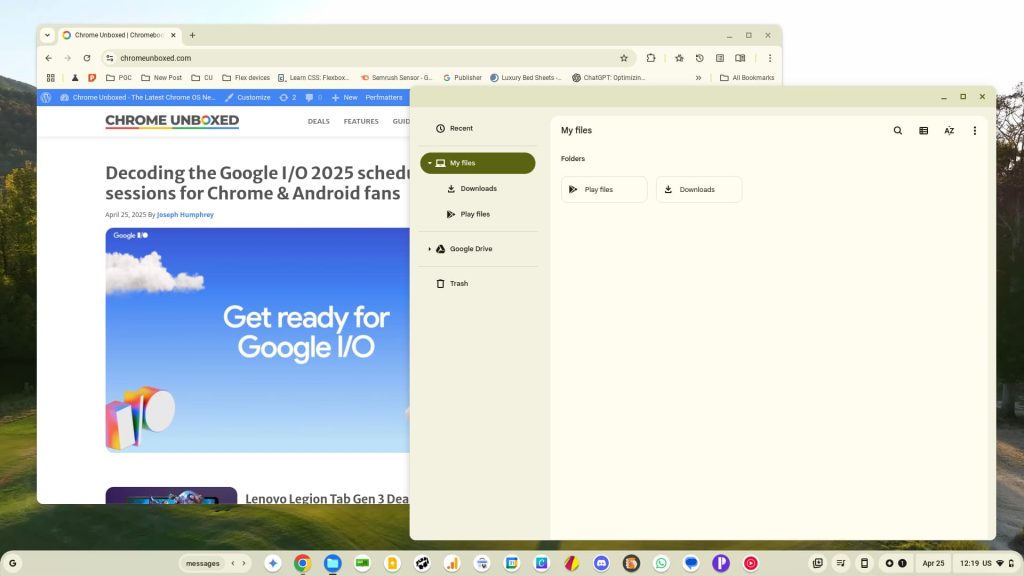Open the apps grid in bookmarks bar

coord(50,78)
